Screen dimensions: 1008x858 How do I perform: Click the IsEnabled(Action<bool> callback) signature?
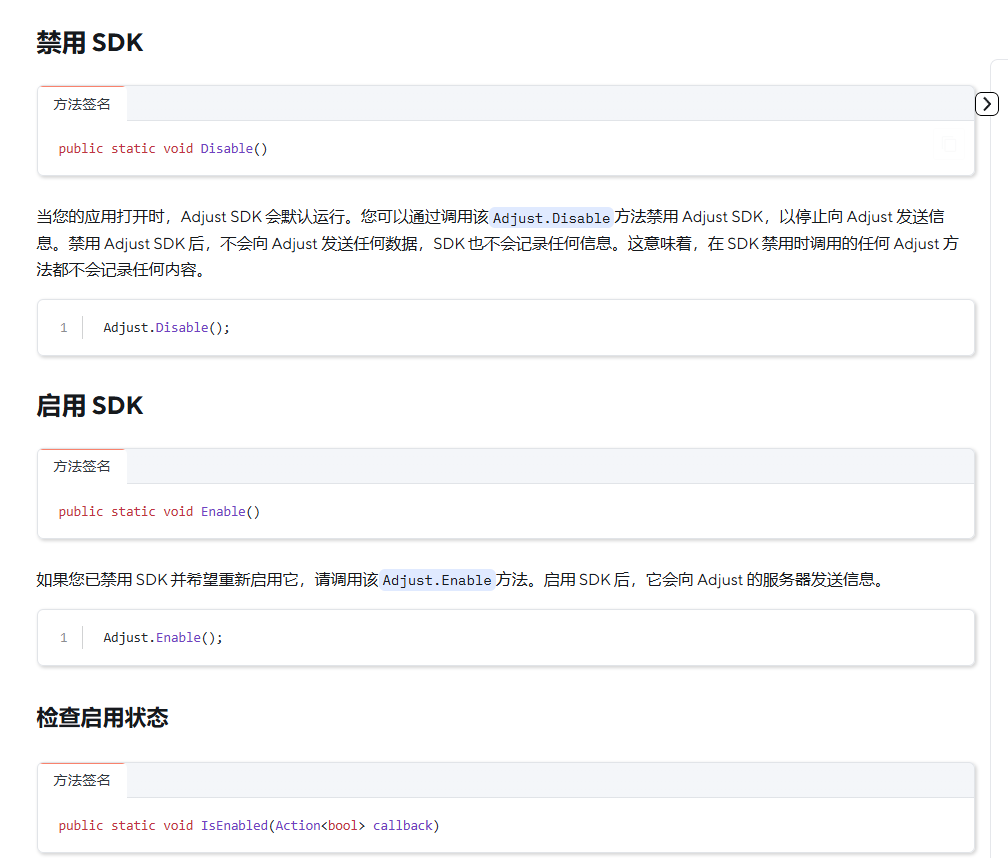pos(249,825)
